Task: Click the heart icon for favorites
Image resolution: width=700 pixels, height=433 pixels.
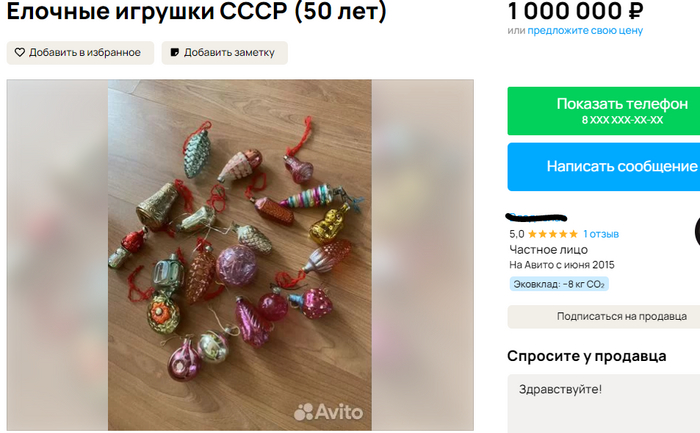Action: 20,53
